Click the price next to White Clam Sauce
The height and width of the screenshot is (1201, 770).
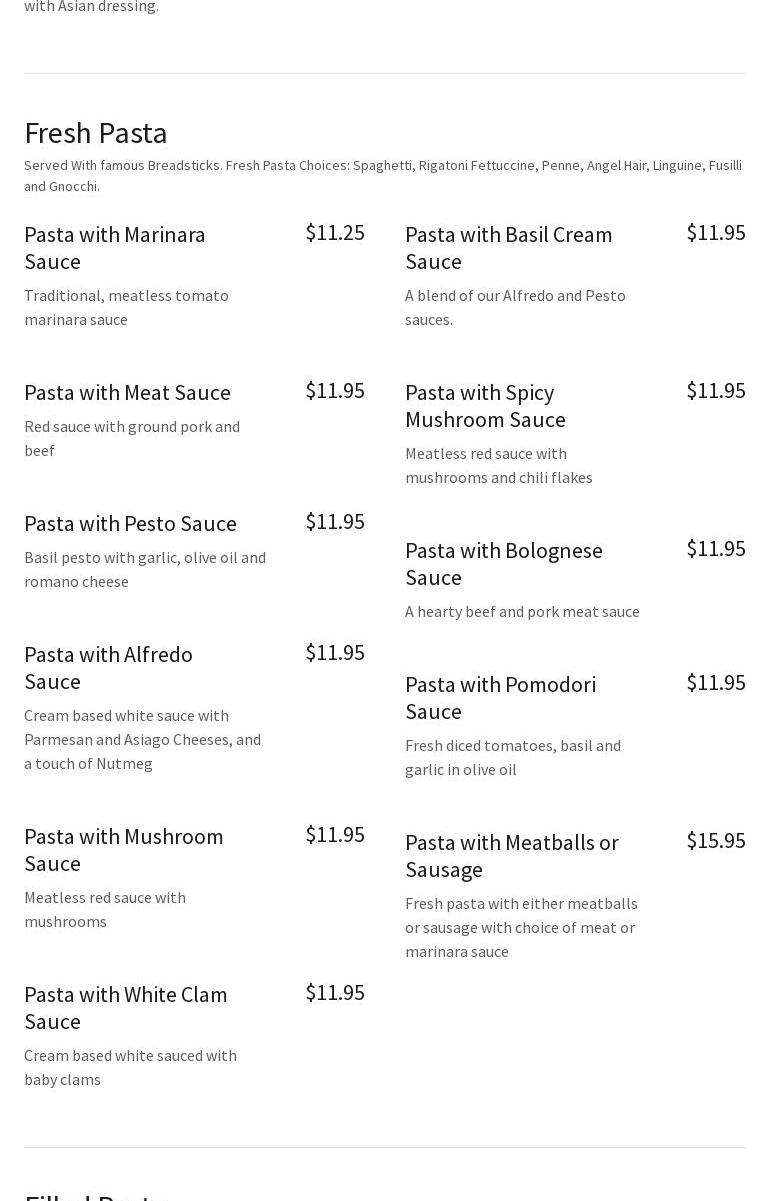click(x=335, y=992)
